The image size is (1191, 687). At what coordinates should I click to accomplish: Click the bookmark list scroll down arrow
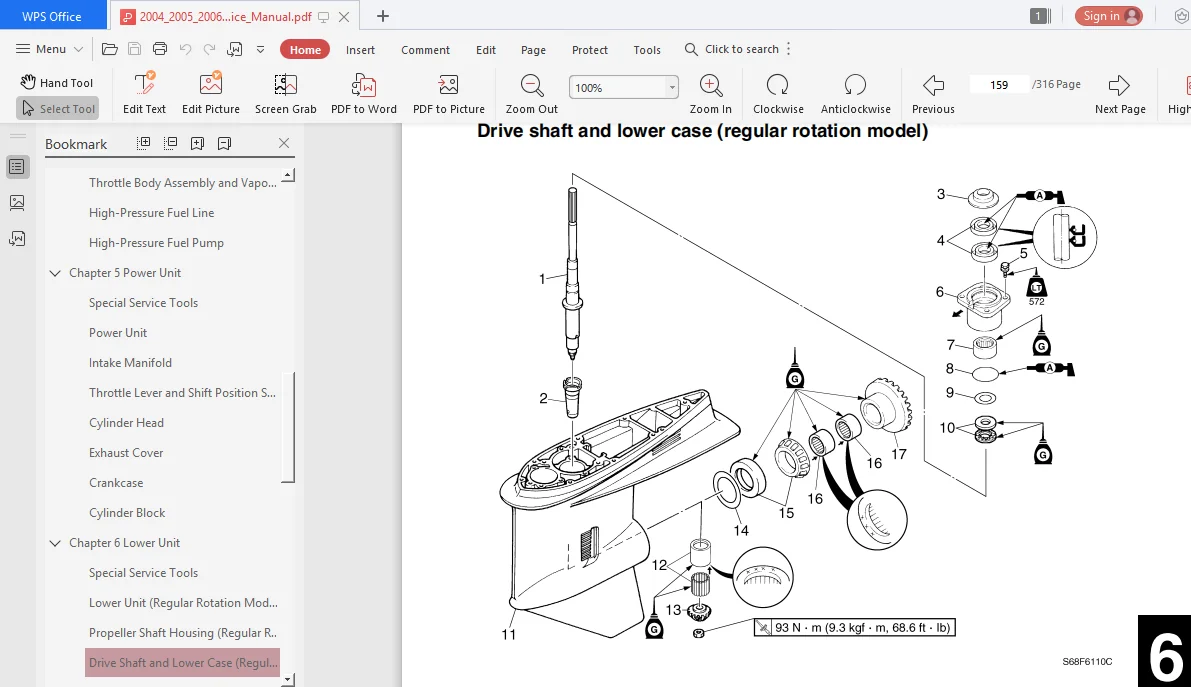(x=288, y=679)
